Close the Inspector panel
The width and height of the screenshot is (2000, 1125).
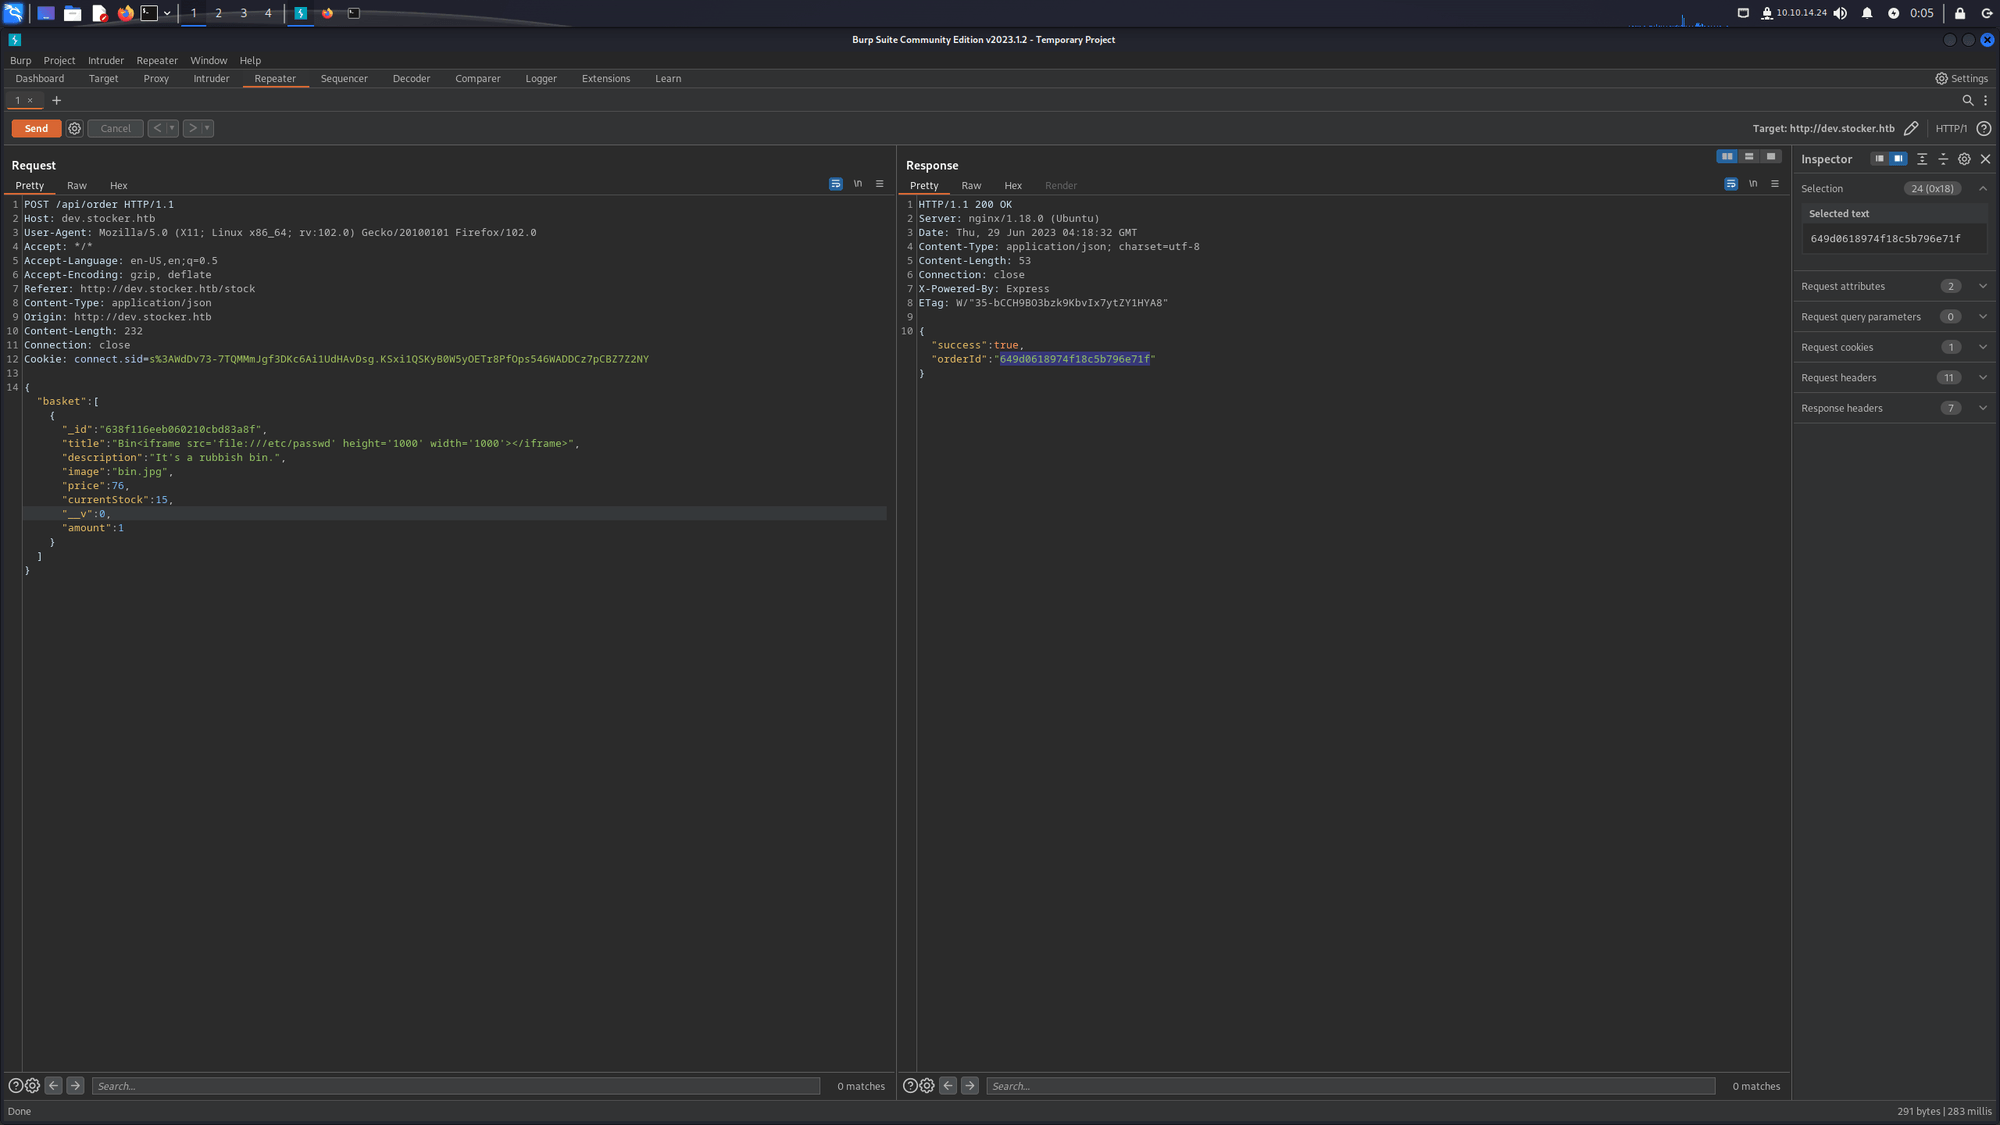pyautogui.click(x=1986, y=159)
